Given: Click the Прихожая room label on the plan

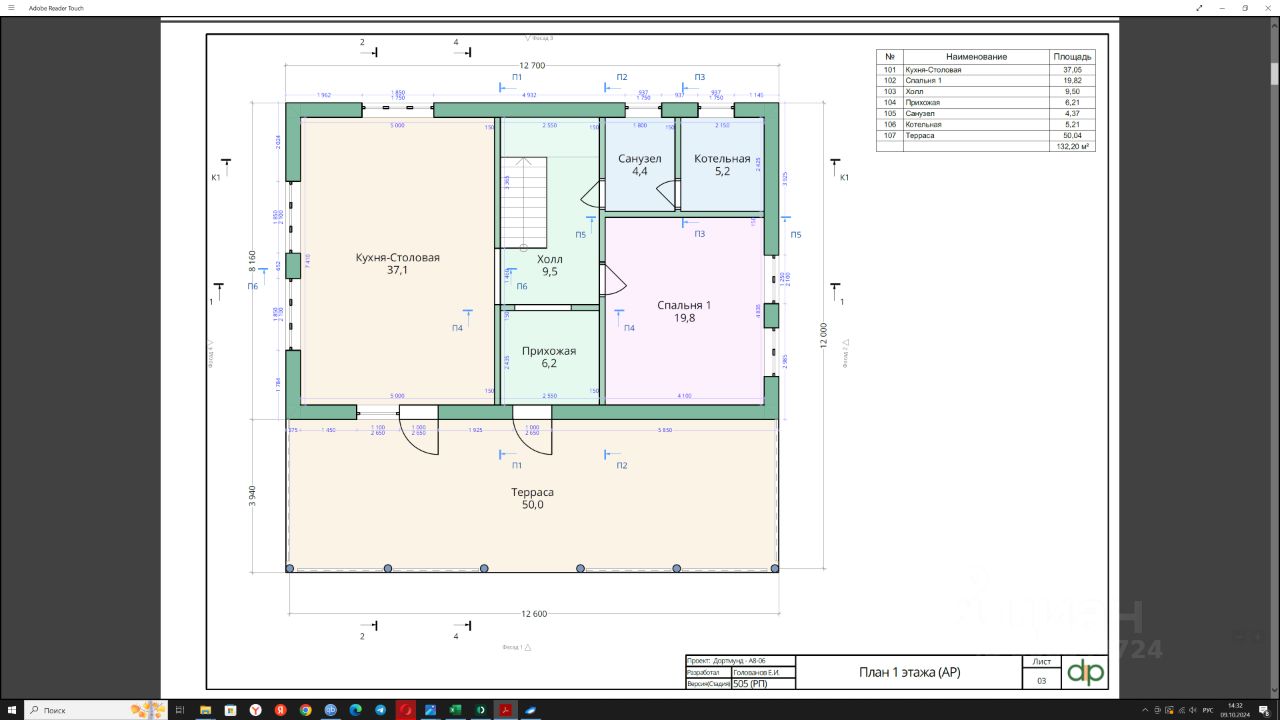Looking at the screenshot, I should pyautogui.click(x=549, y=351).
